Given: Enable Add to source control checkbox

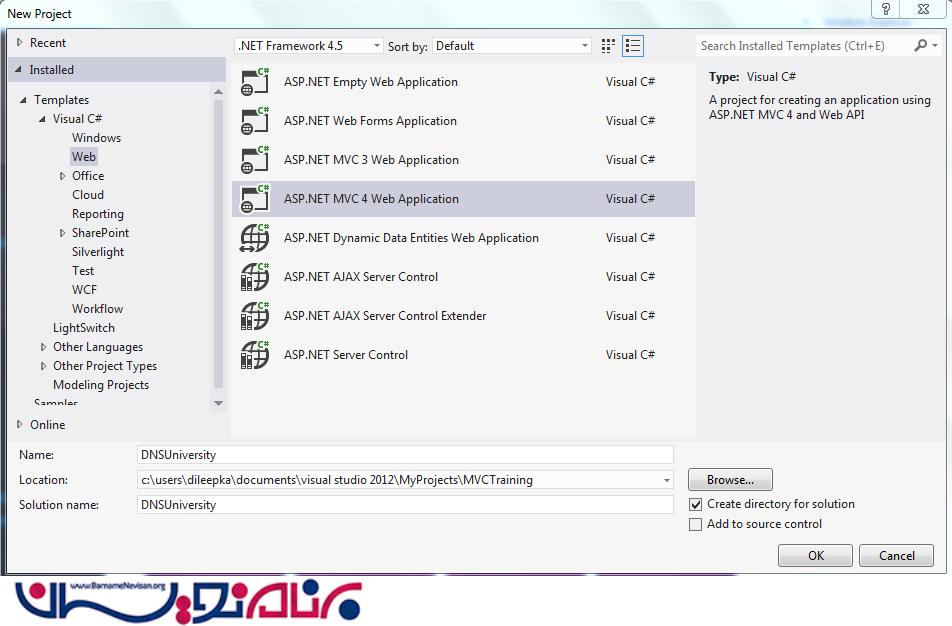Looking at the screenshot, I should click(696, 525).
